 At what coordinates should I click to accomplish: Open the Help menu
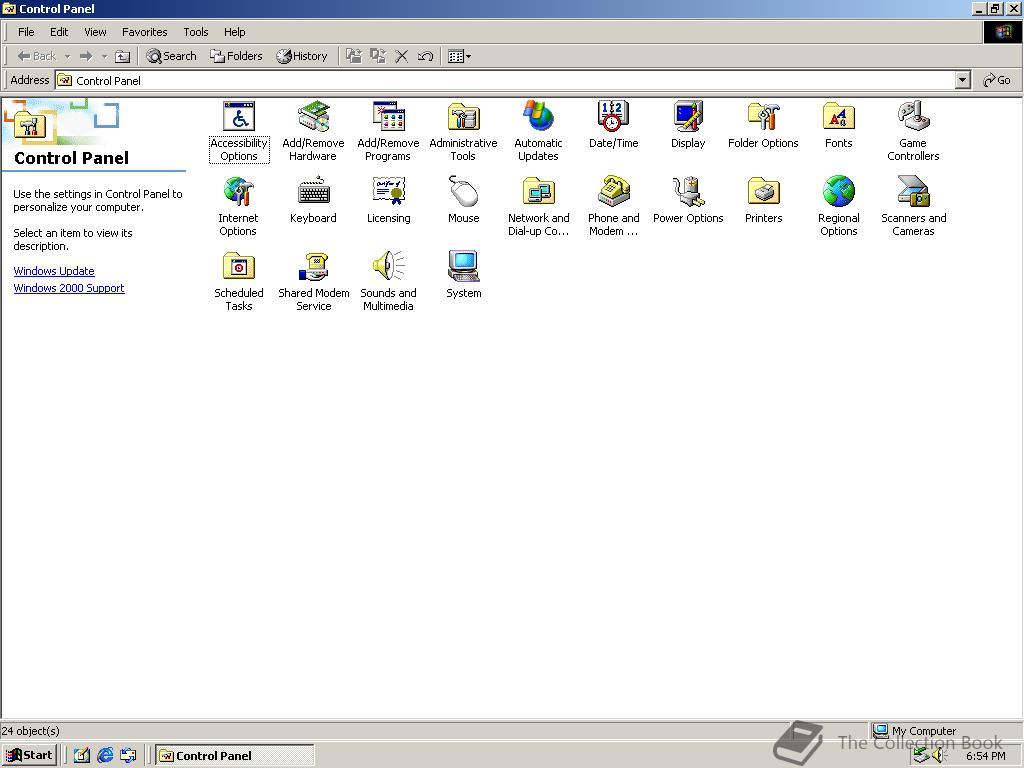[234, 32]
